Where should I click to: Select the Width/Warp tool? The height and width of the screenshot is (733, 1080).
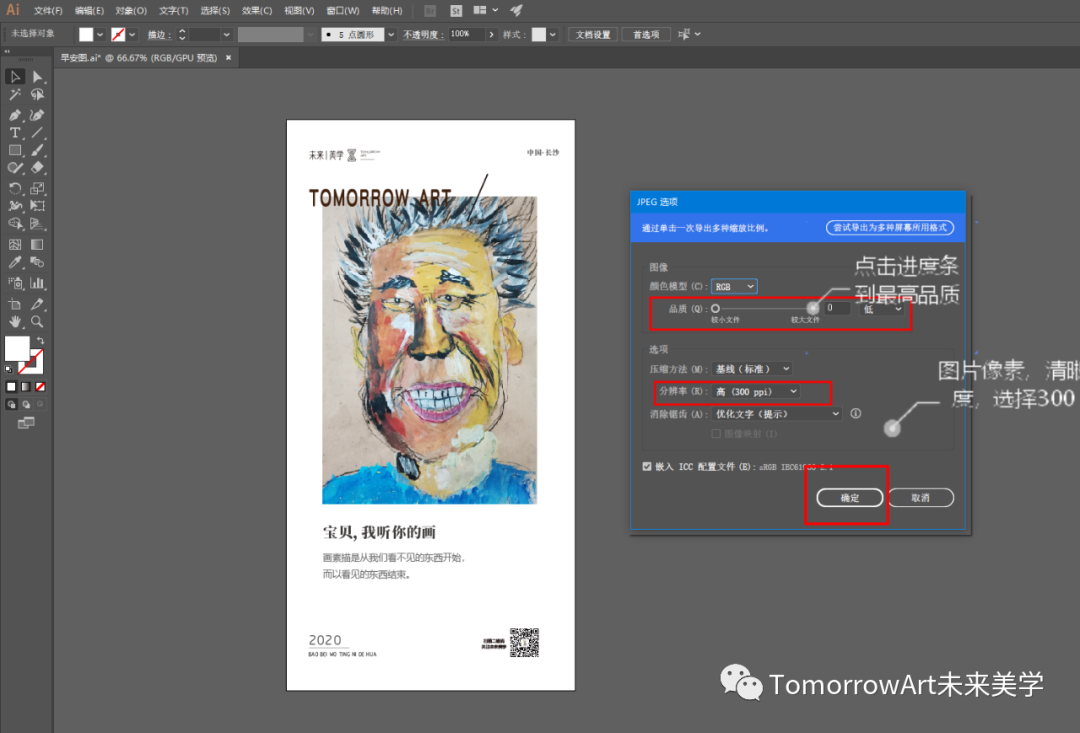click(x=15, y=205)
